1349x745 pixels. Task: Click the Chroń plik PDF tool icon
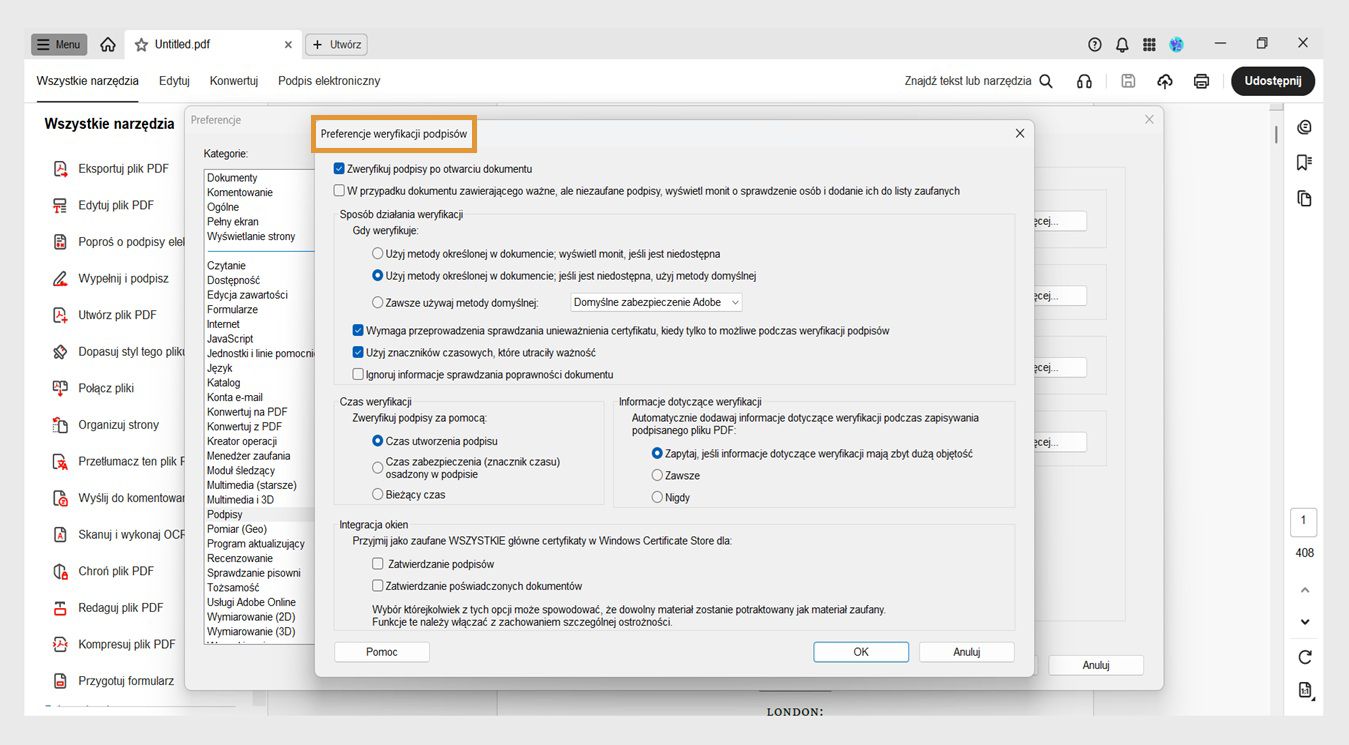pyautogui.click(x=60, y=571)
